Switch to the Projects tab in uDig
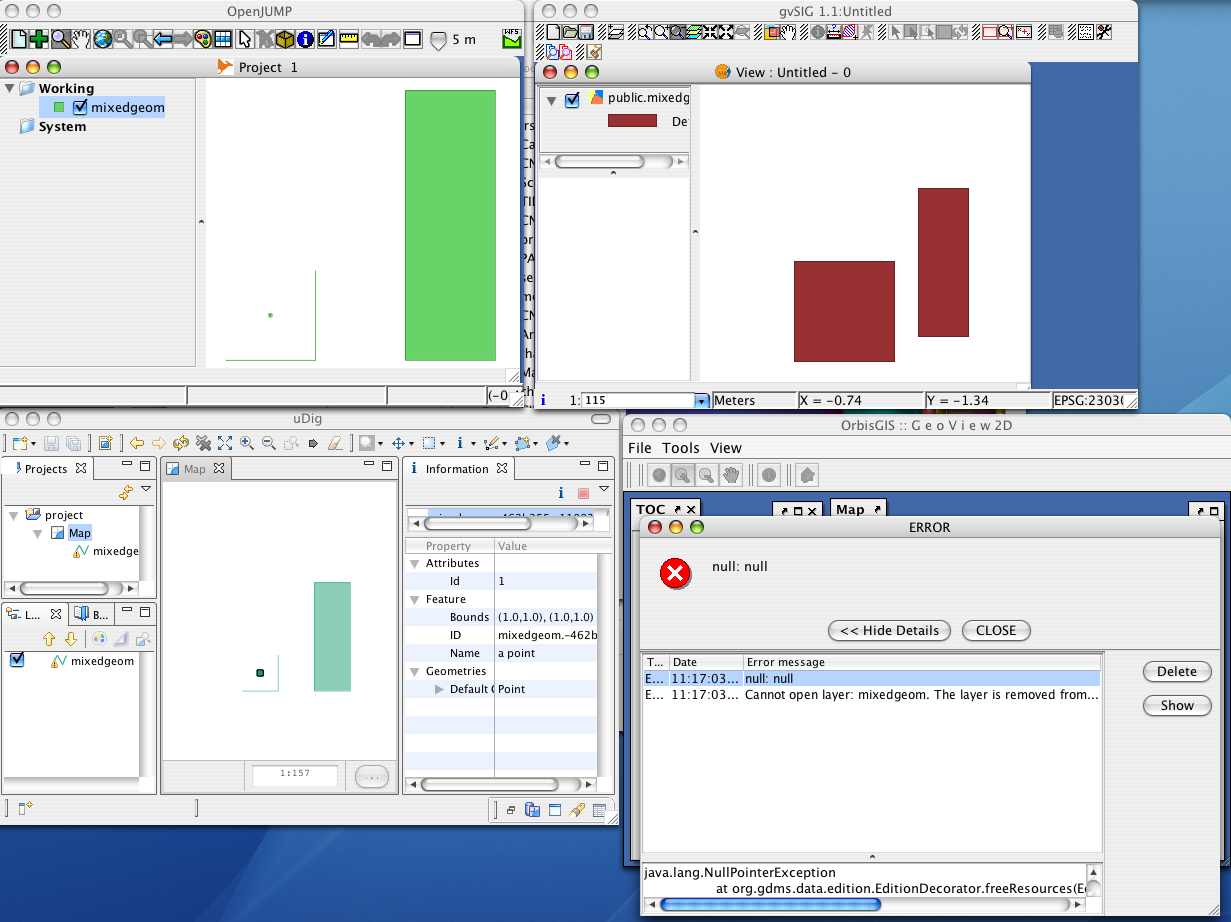 coord(45,468)
